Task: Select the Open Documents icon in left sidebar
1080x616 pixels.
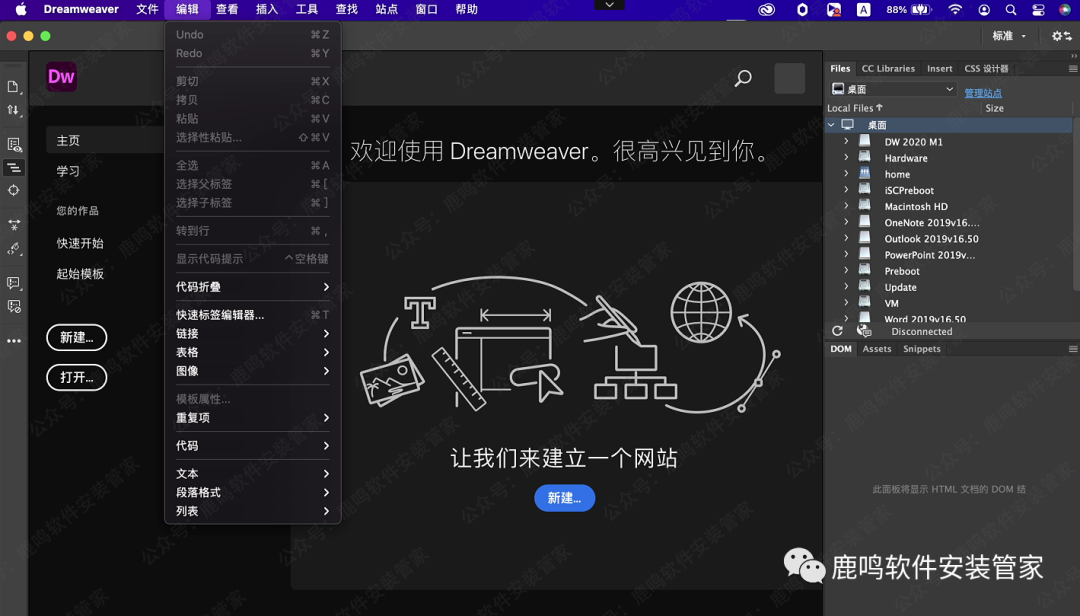Action: coord(13,85)
